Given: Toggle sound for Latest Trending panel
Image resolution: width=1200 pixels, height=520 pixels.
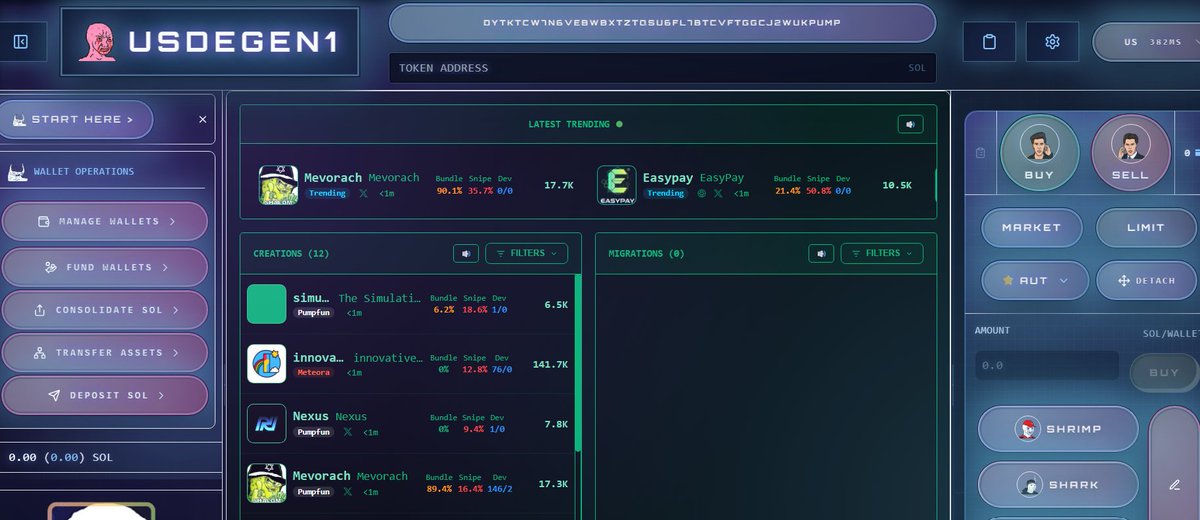Looking at the screenshot, I should click(x=910, y=124).
